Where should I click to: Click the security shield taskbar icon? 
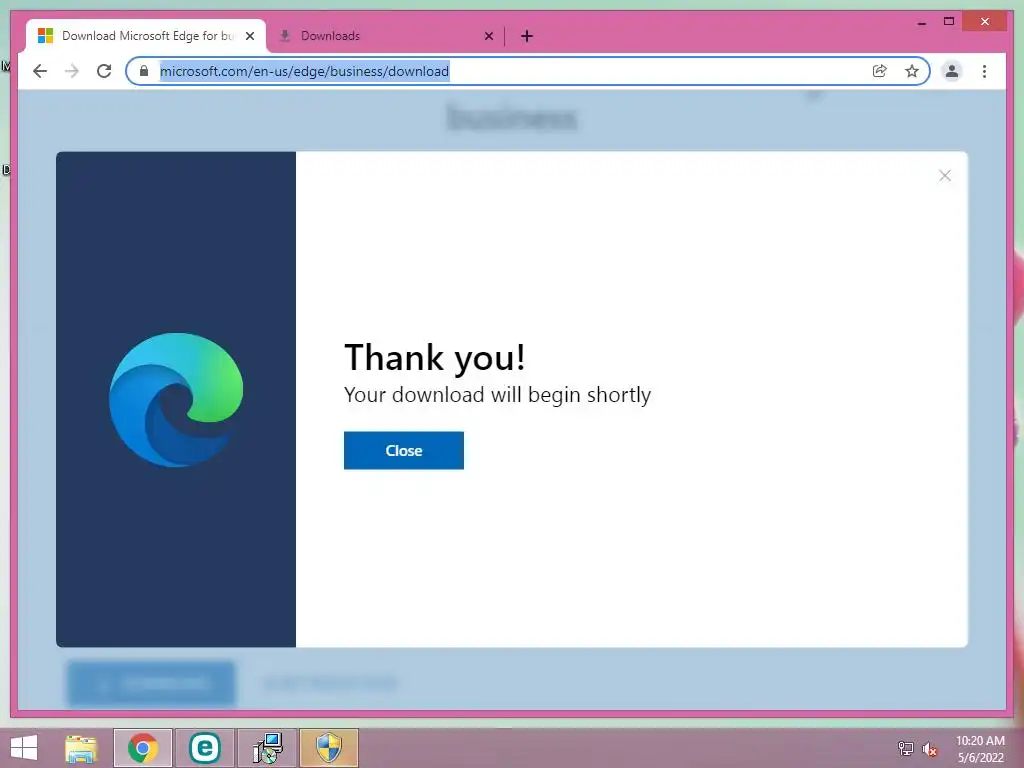click(x=329, y=748)
